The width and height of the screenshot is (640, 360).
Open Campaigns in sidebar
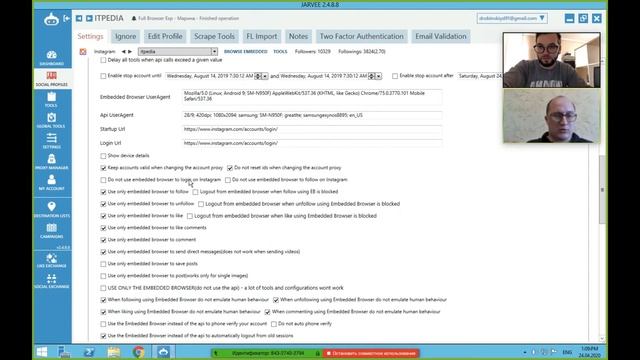(x=51, y=230)
